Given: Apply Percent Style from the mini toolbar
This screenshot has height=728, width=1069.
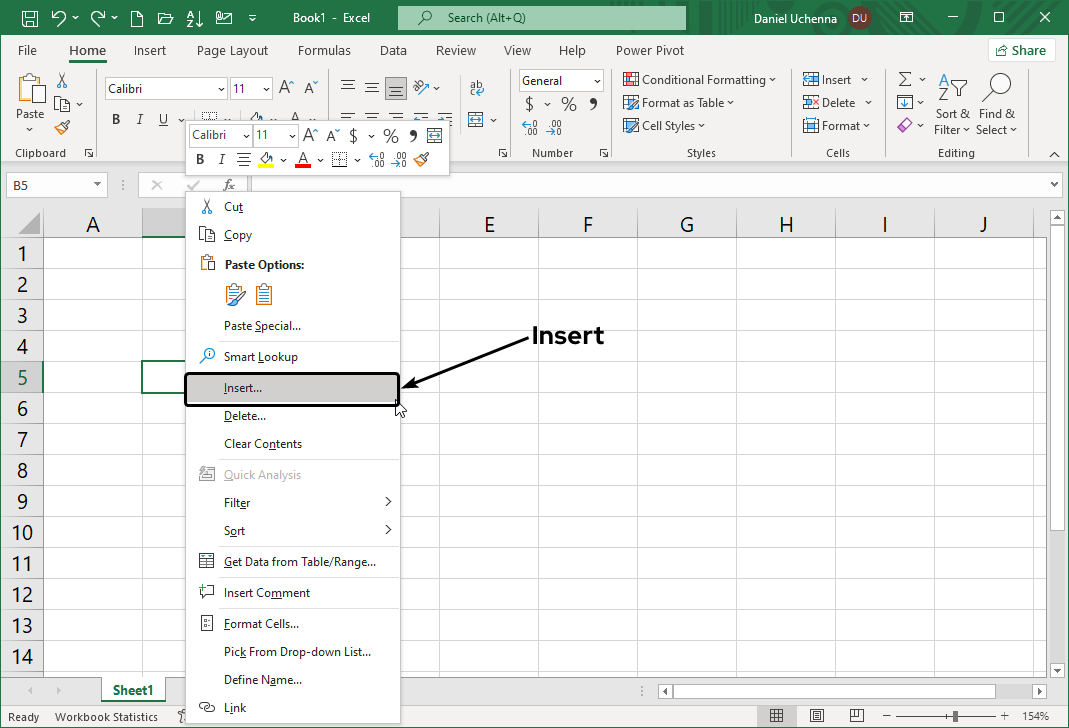Looking at the screenshot, I should [x=391, y=135].
